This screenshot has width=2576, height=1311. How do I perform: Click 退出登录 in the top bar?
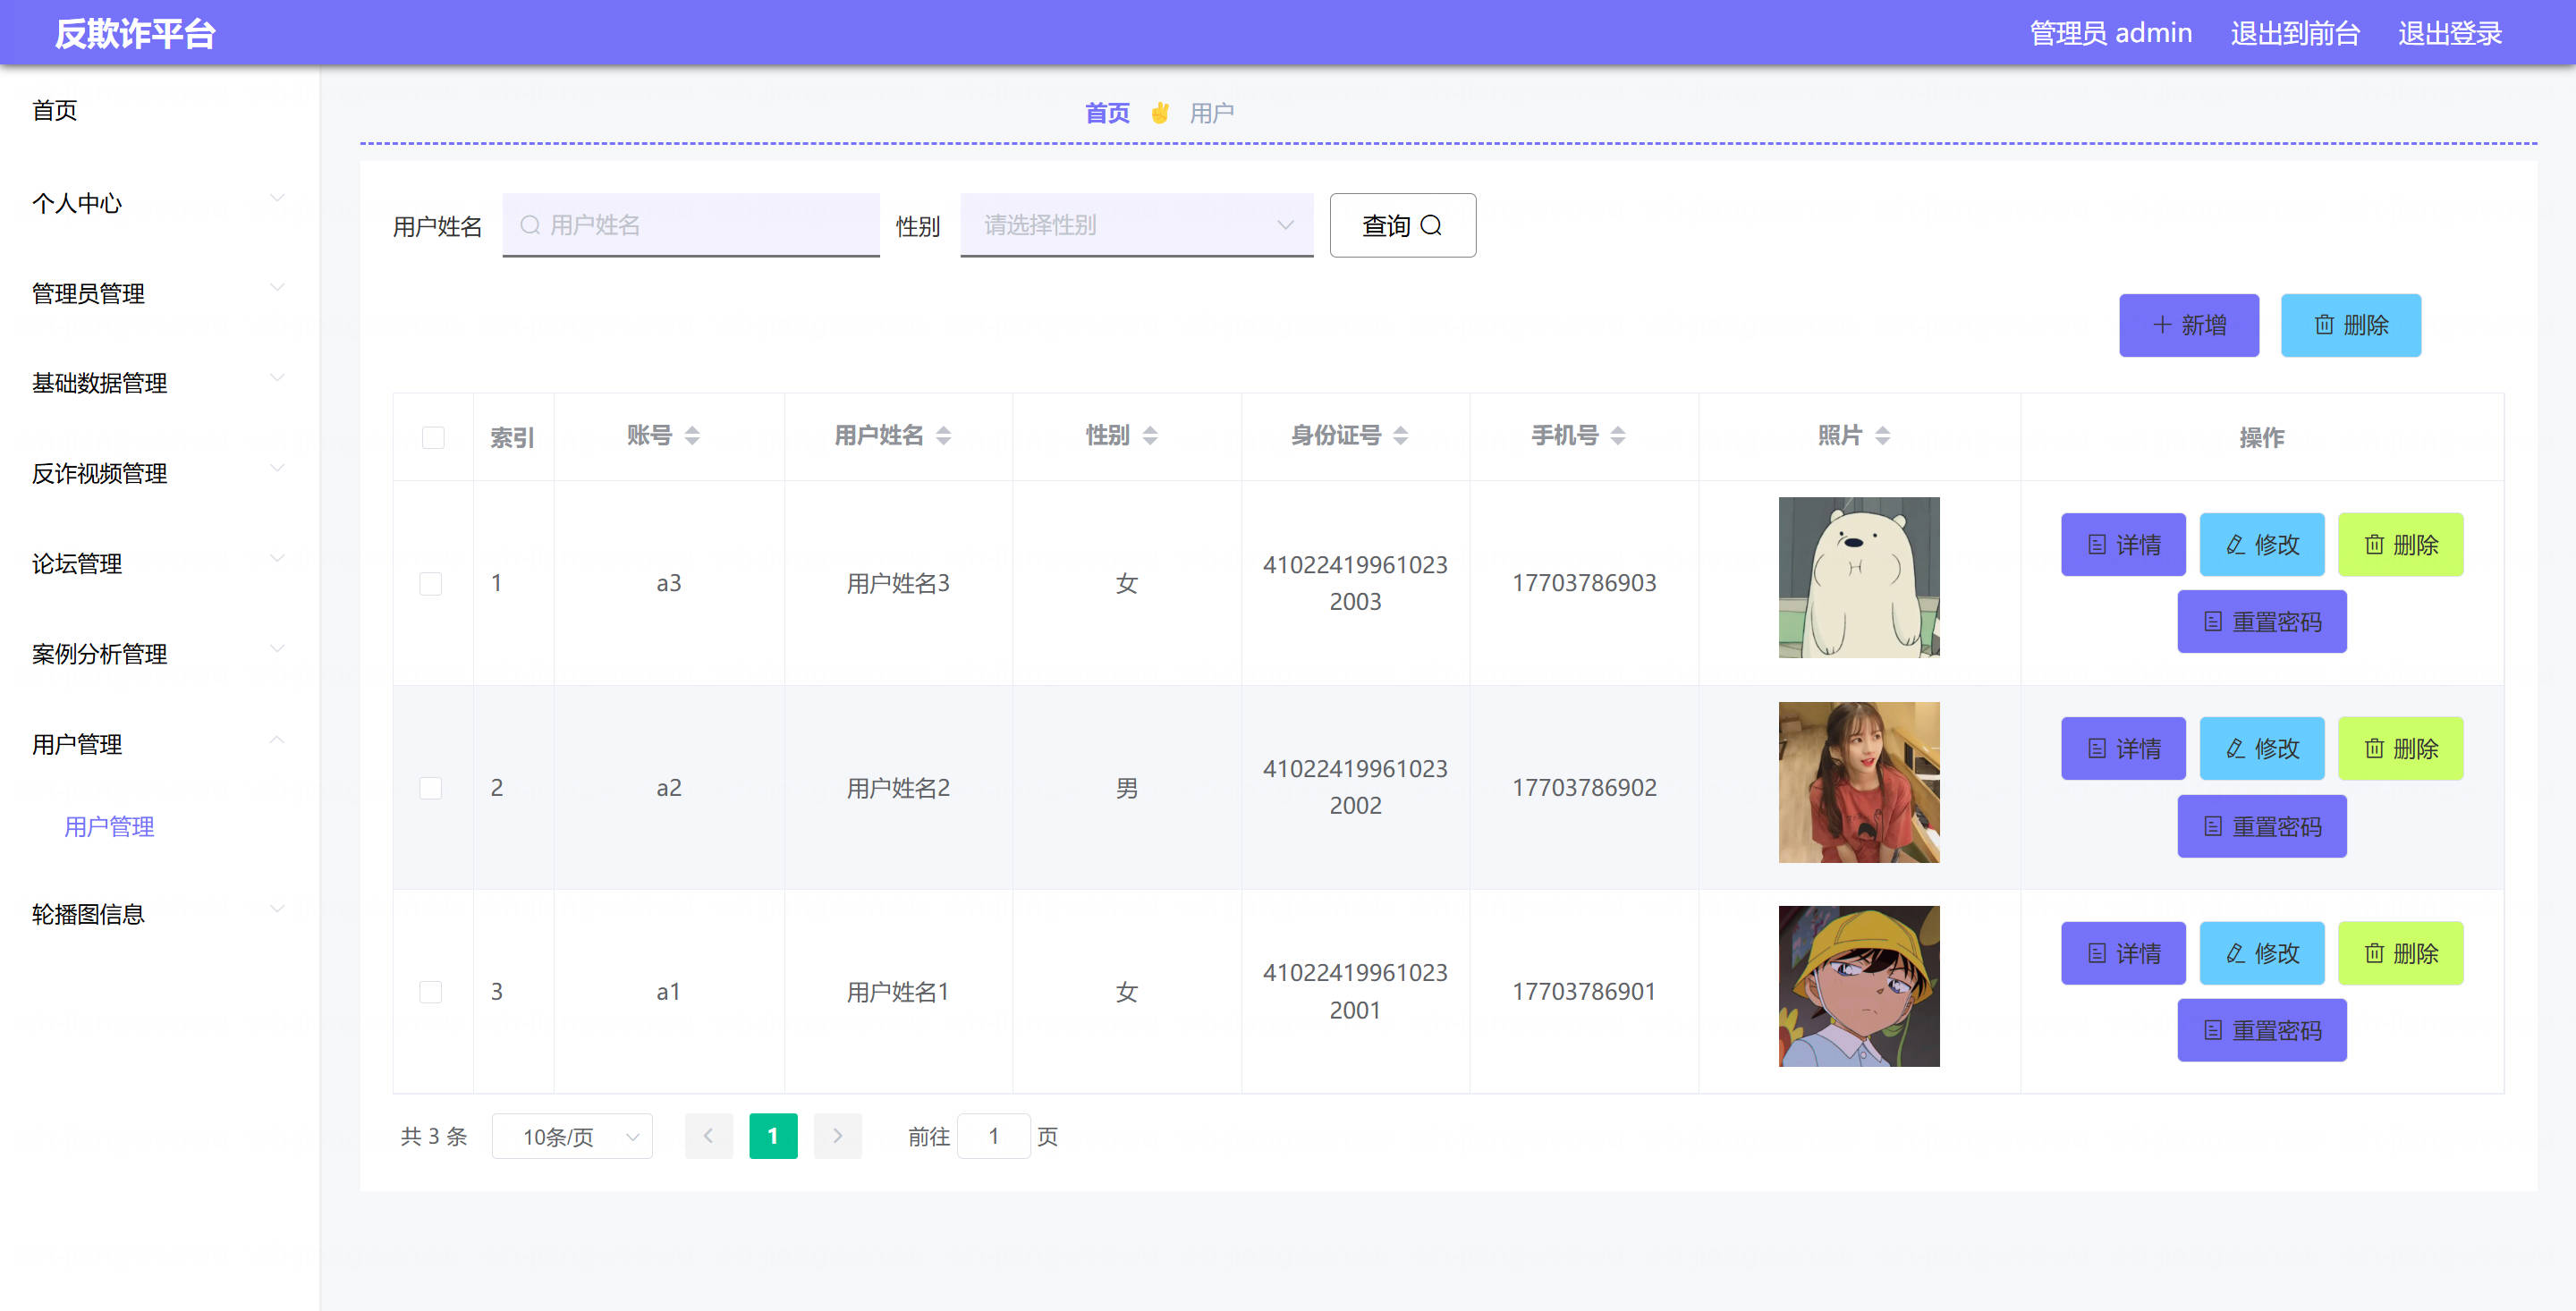coord(2449,33)
